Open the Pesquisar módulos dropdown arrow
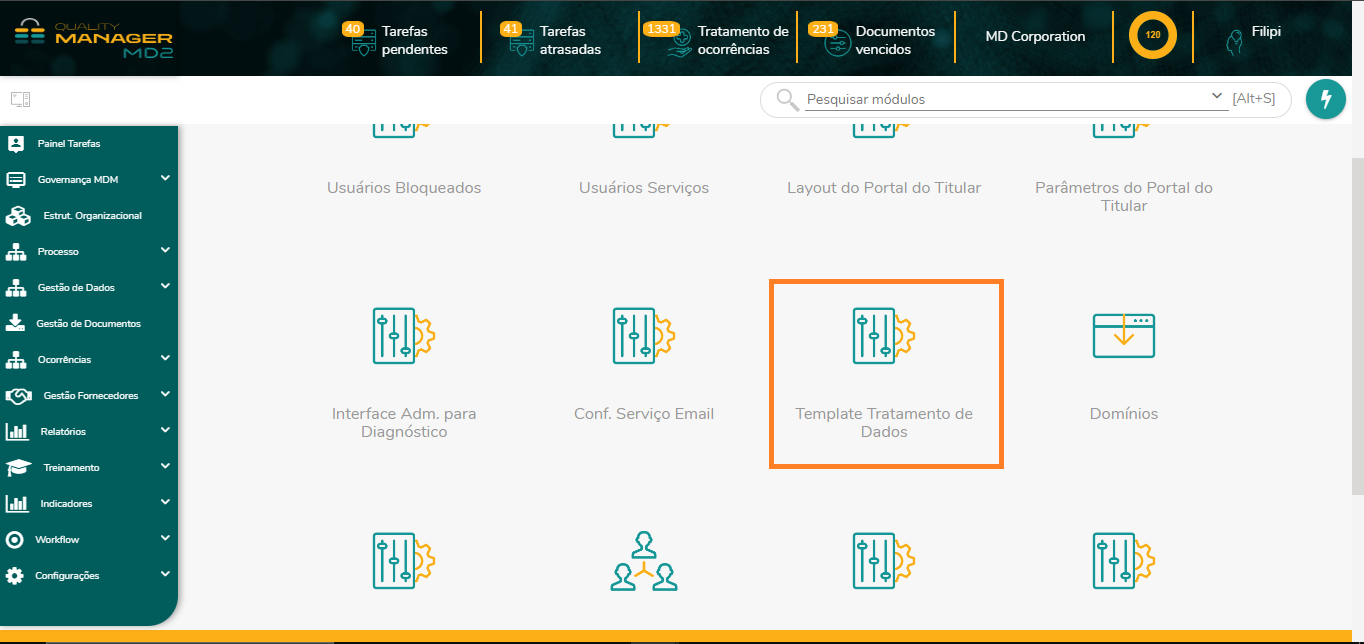Viewport: 1364px width, 644px height. coord(1217,96)
